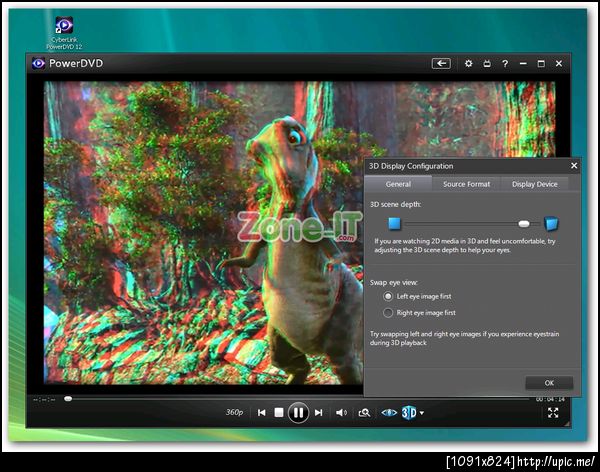Click the playback seek bar handle

[68, 399]
